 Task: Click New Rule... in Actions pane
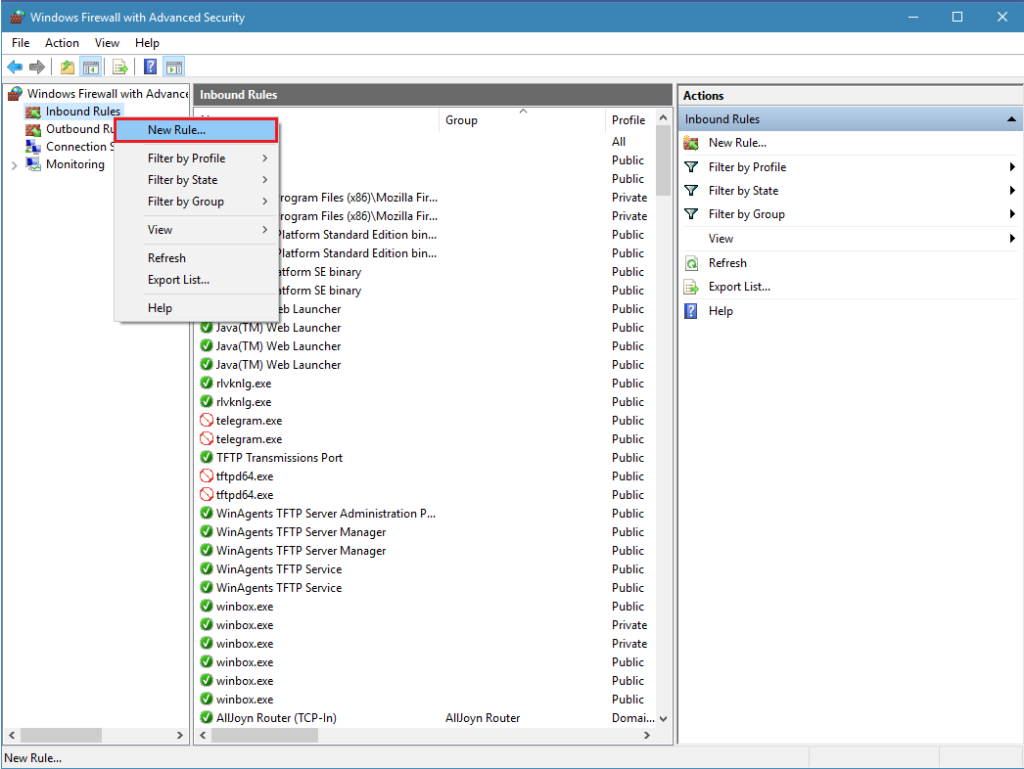(737, 143)
